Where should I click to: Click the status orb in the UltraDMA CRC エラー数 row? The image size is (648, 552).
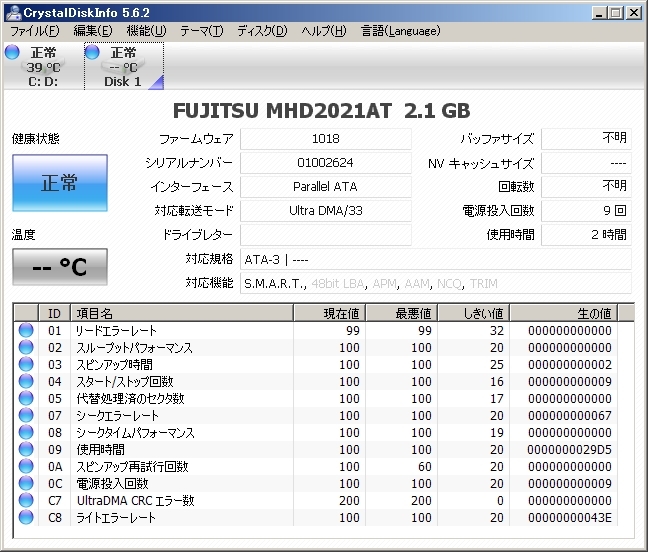[26, 501]
